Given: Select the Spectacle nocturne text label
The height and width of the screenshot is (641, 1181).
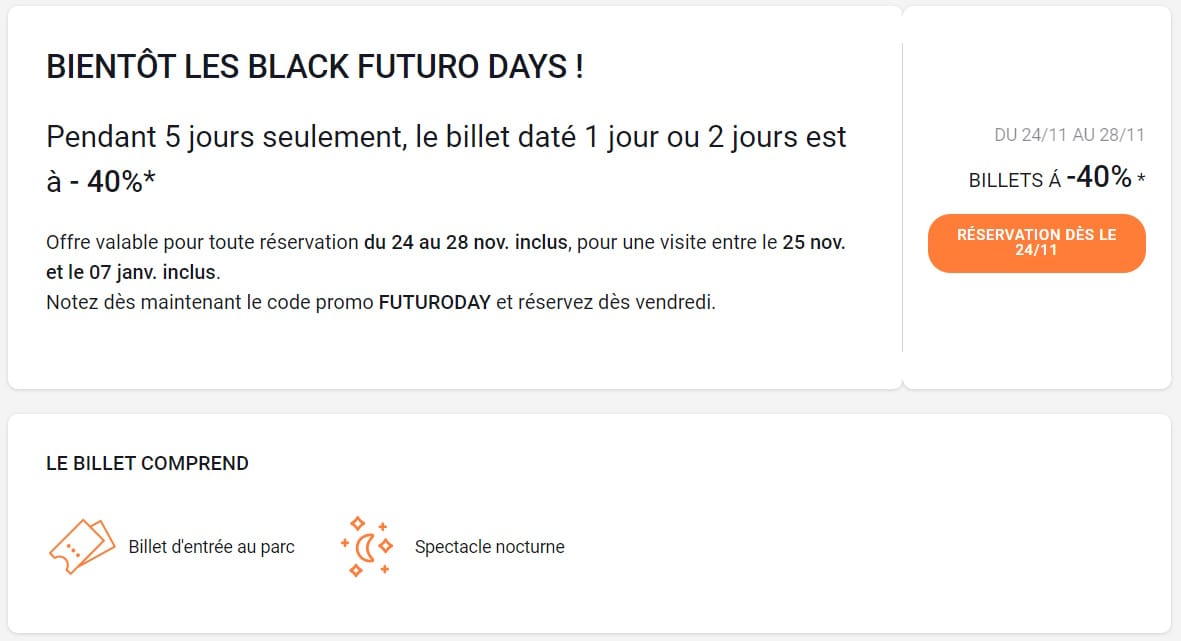Looking at the screenshot, I should 489,547.
